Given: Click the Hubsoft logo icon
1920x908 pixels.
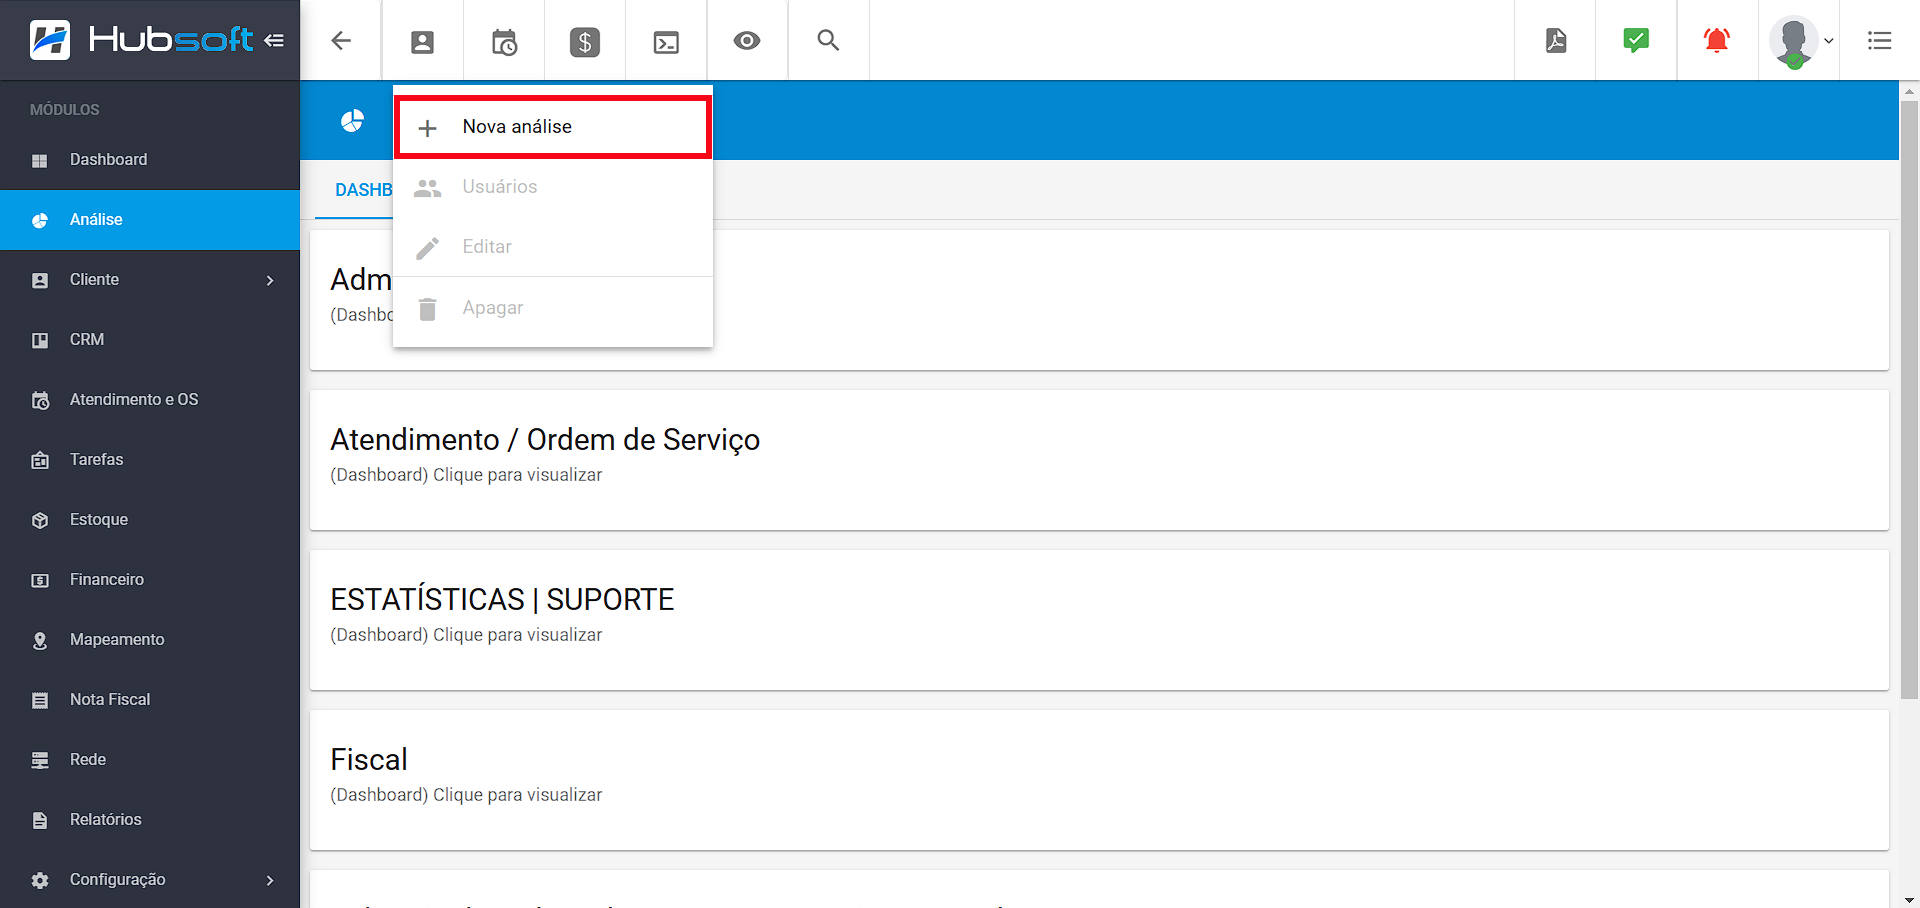Looking at the screenshot, I should click(50, 40).
